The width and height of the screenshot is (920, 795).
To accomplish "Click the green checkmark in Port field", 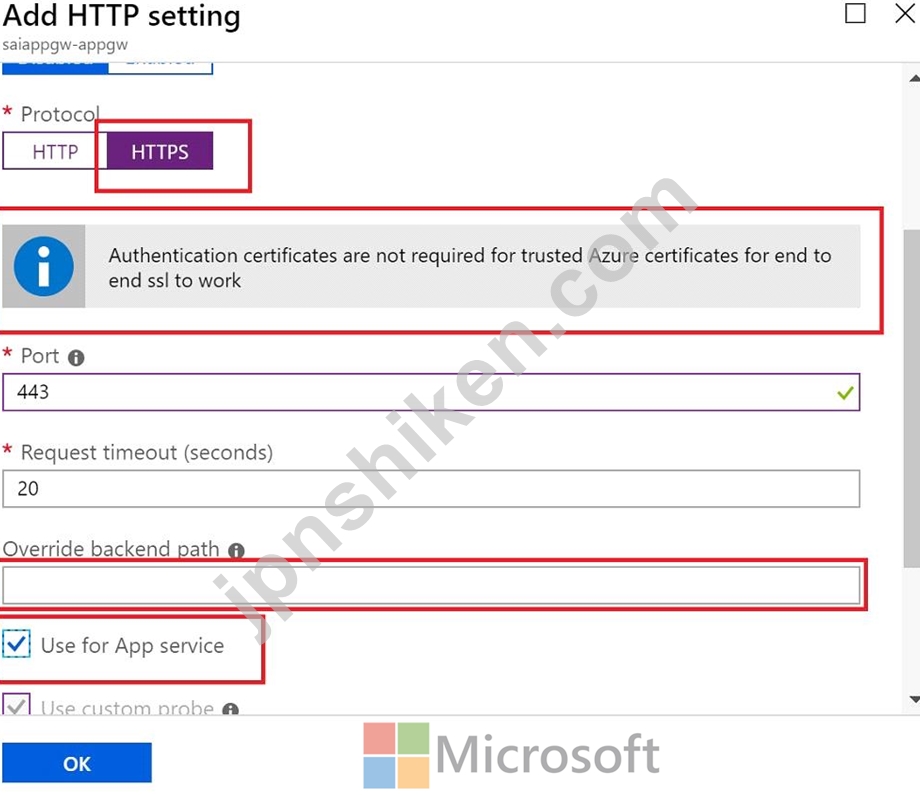I will (845, 393).
